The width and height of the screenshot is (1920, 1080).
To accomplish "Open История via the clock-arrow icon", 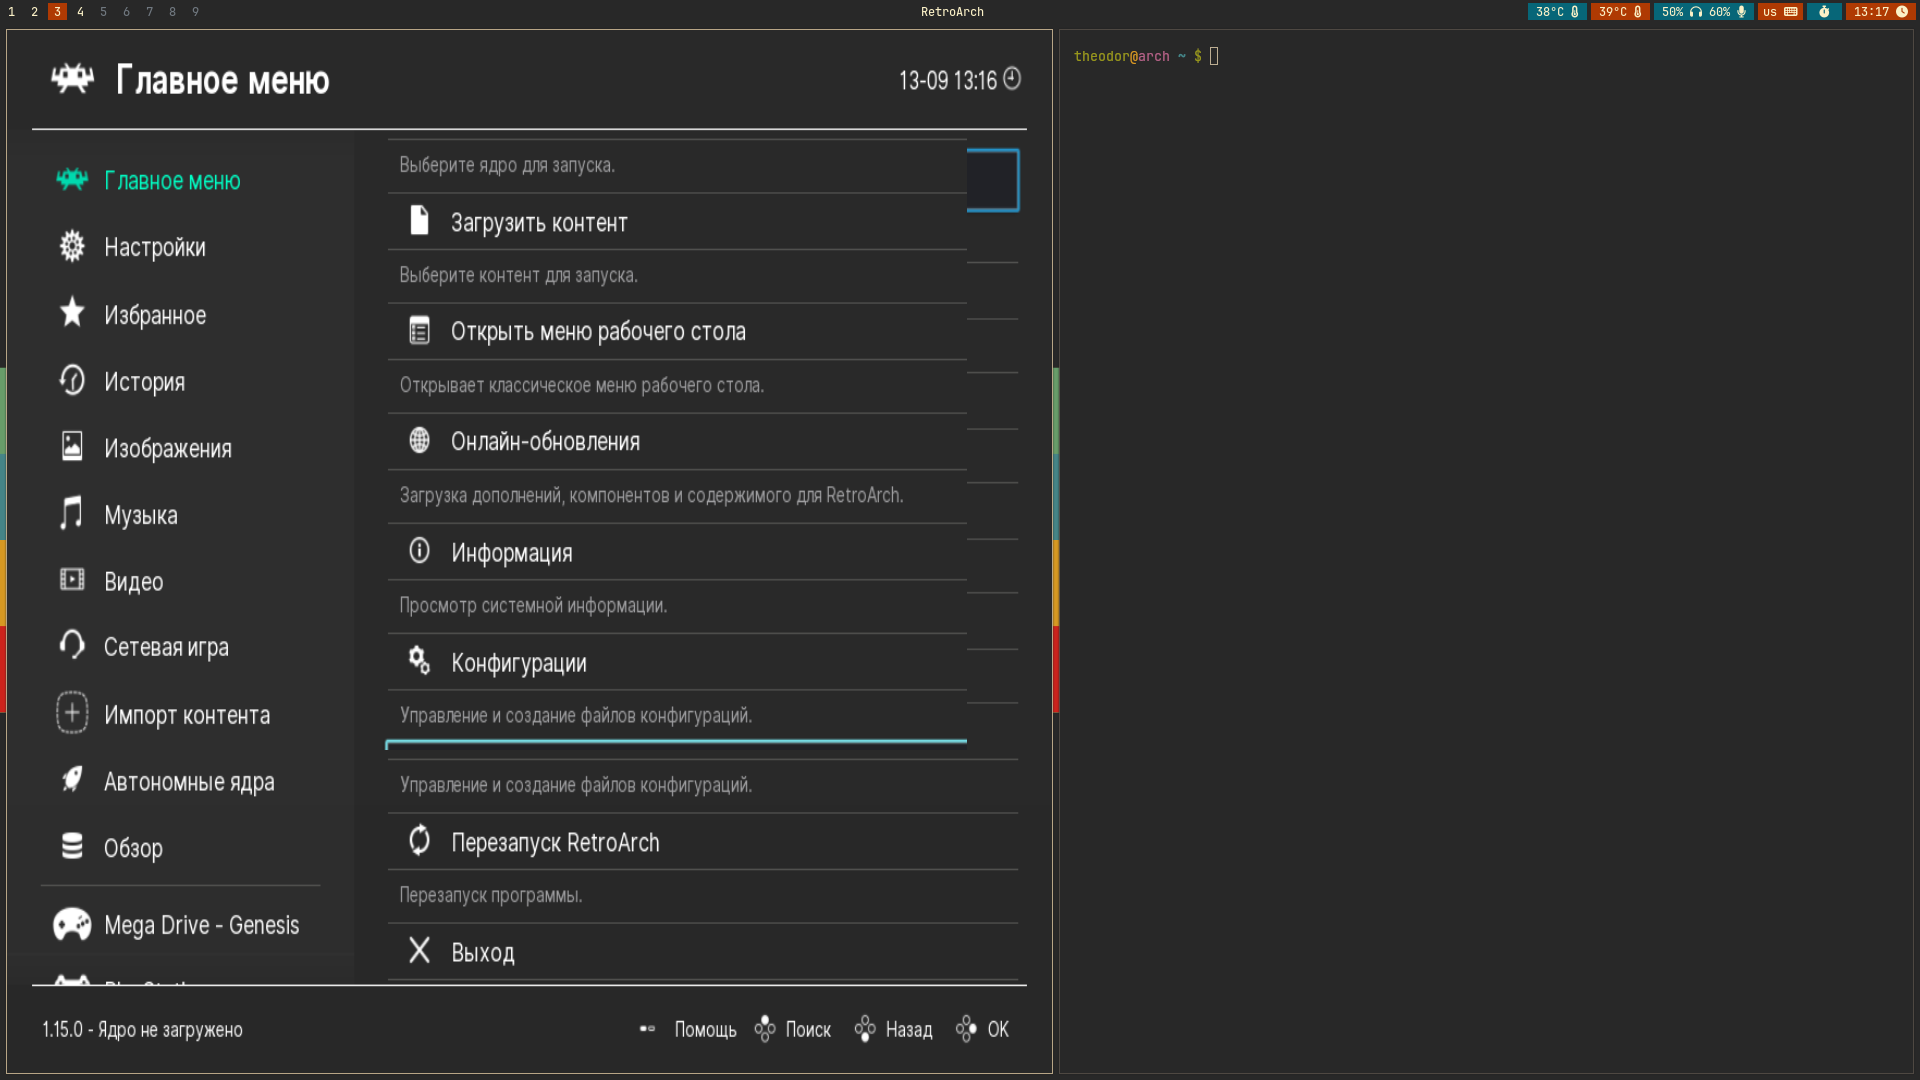I will 72,381.
